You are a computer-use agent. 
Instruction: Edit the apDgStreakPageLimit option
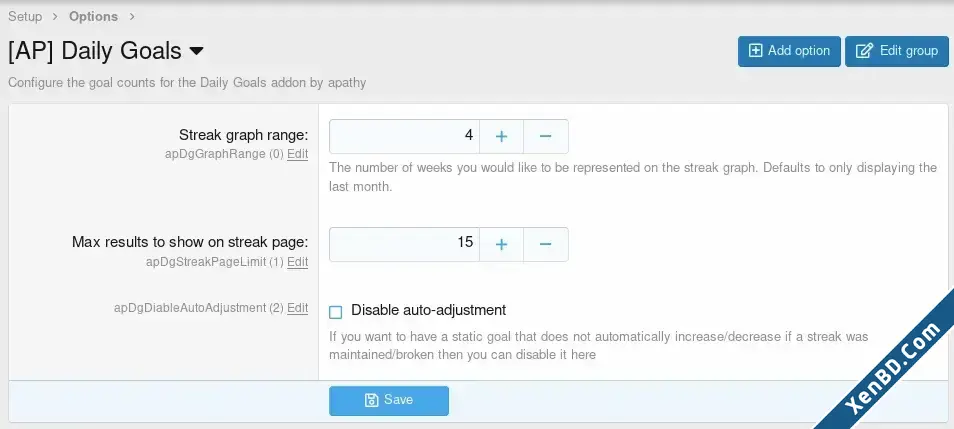coord(298,262)
